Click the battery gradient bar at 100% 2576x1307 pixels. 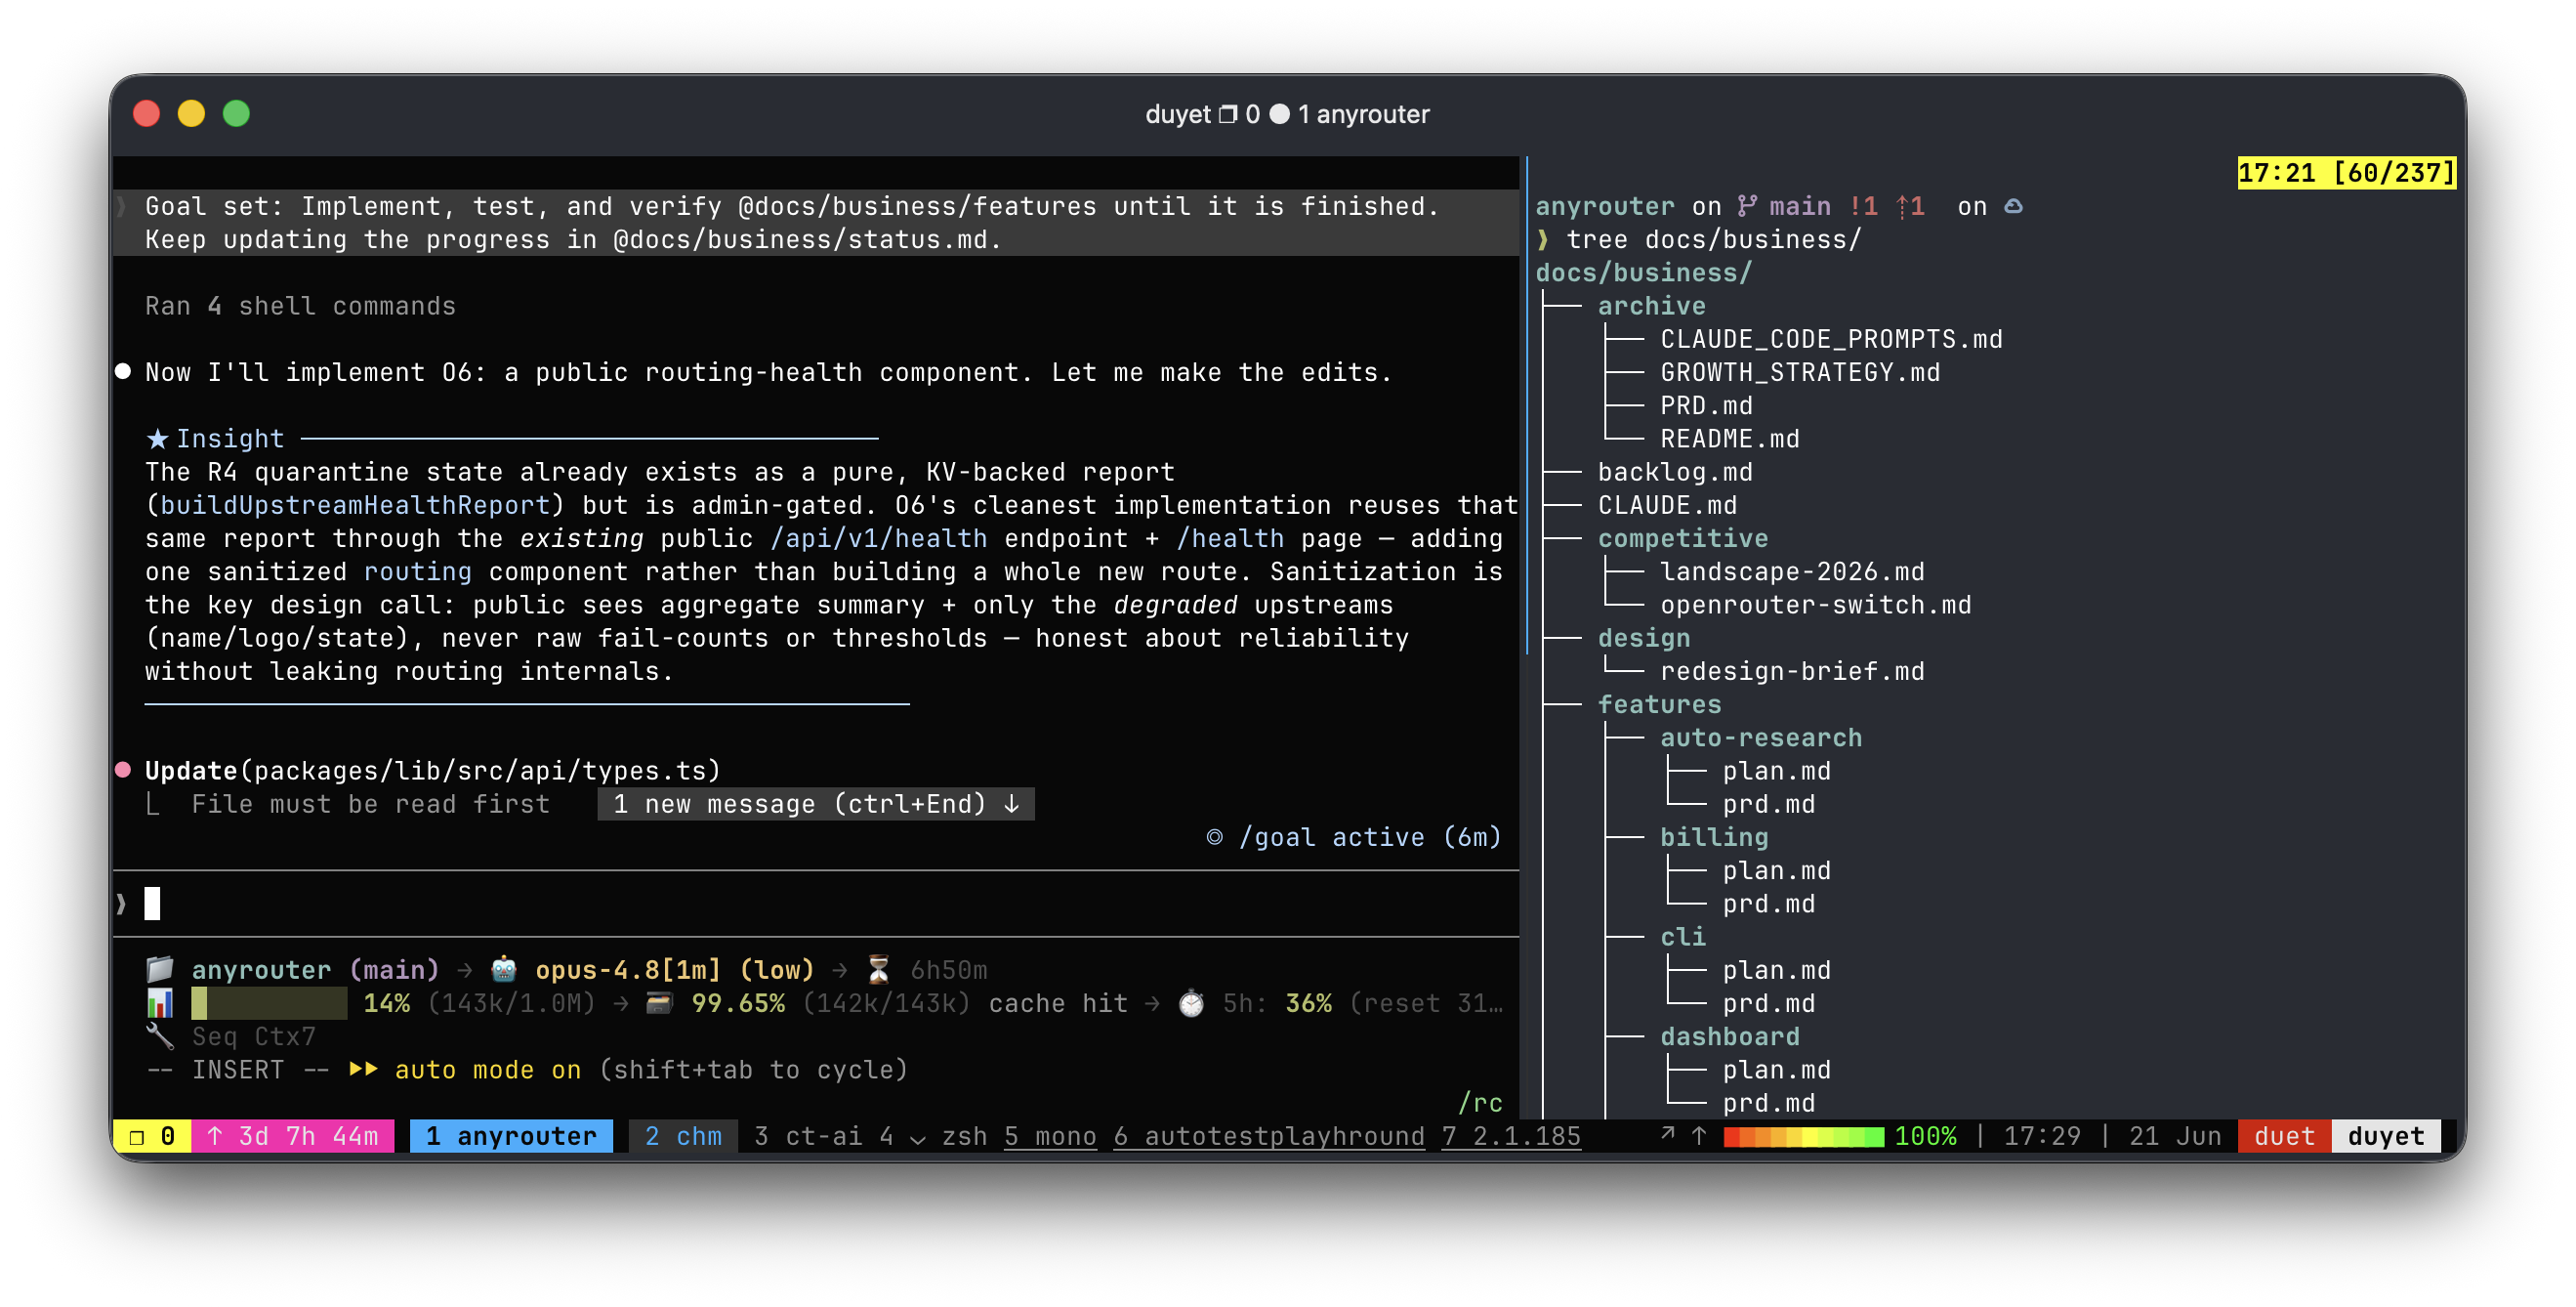pyautogui.click(x=1804, y=1135)
